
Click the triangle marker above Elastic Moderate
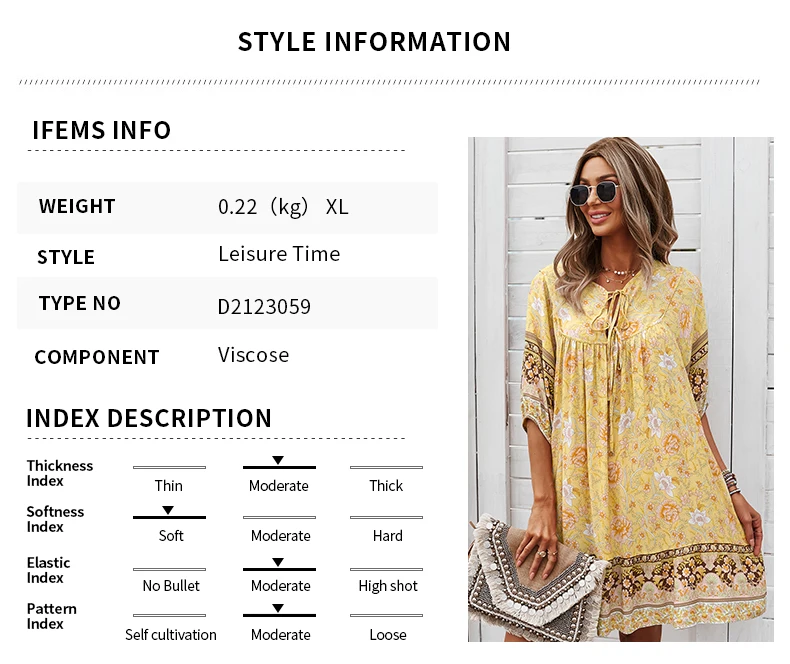coord(278,562)
